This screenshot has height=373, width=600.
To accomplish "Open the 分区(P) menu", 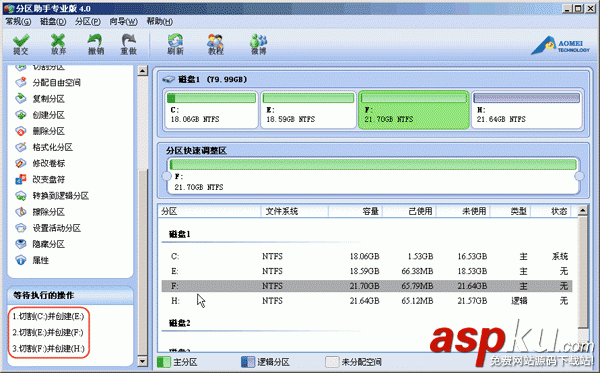I will [88, 21].
